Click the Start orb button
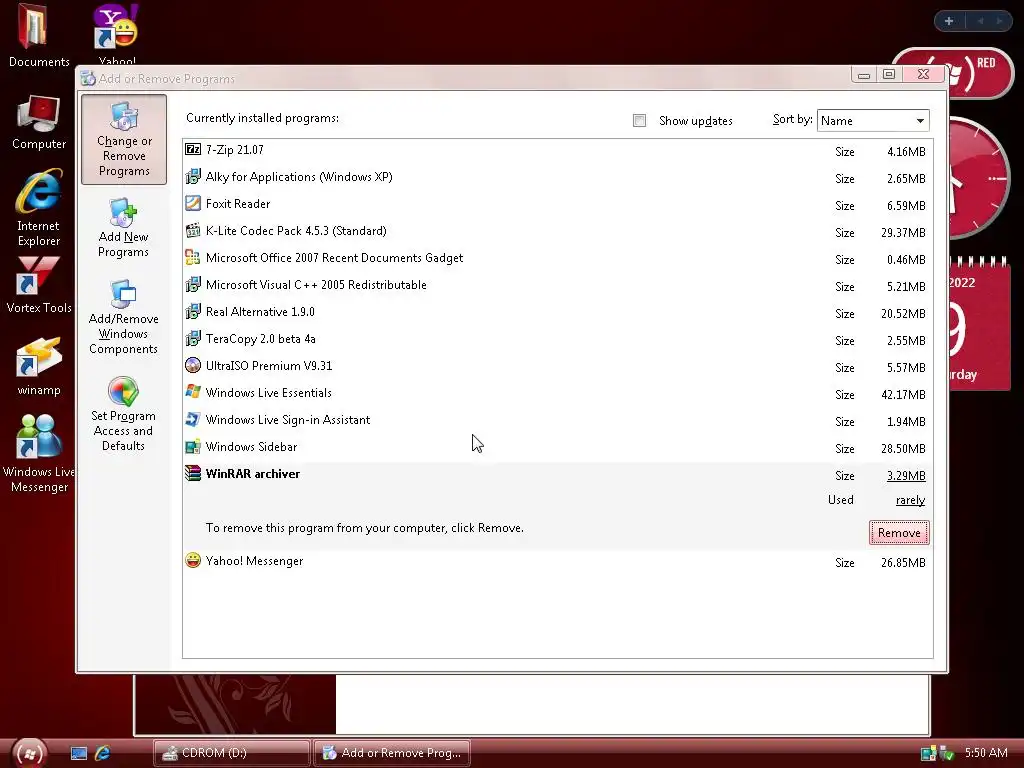 tap(29, 753)
